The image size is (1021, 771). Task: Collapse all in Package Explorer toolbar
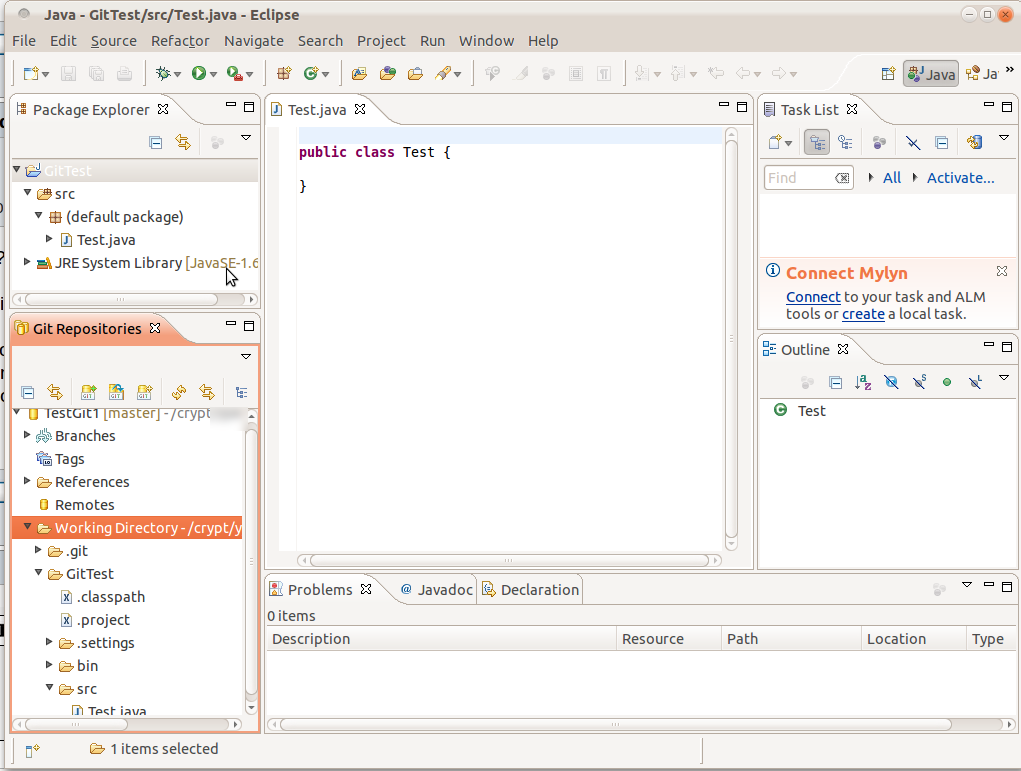pyautogui.click(x=156, y=142)
